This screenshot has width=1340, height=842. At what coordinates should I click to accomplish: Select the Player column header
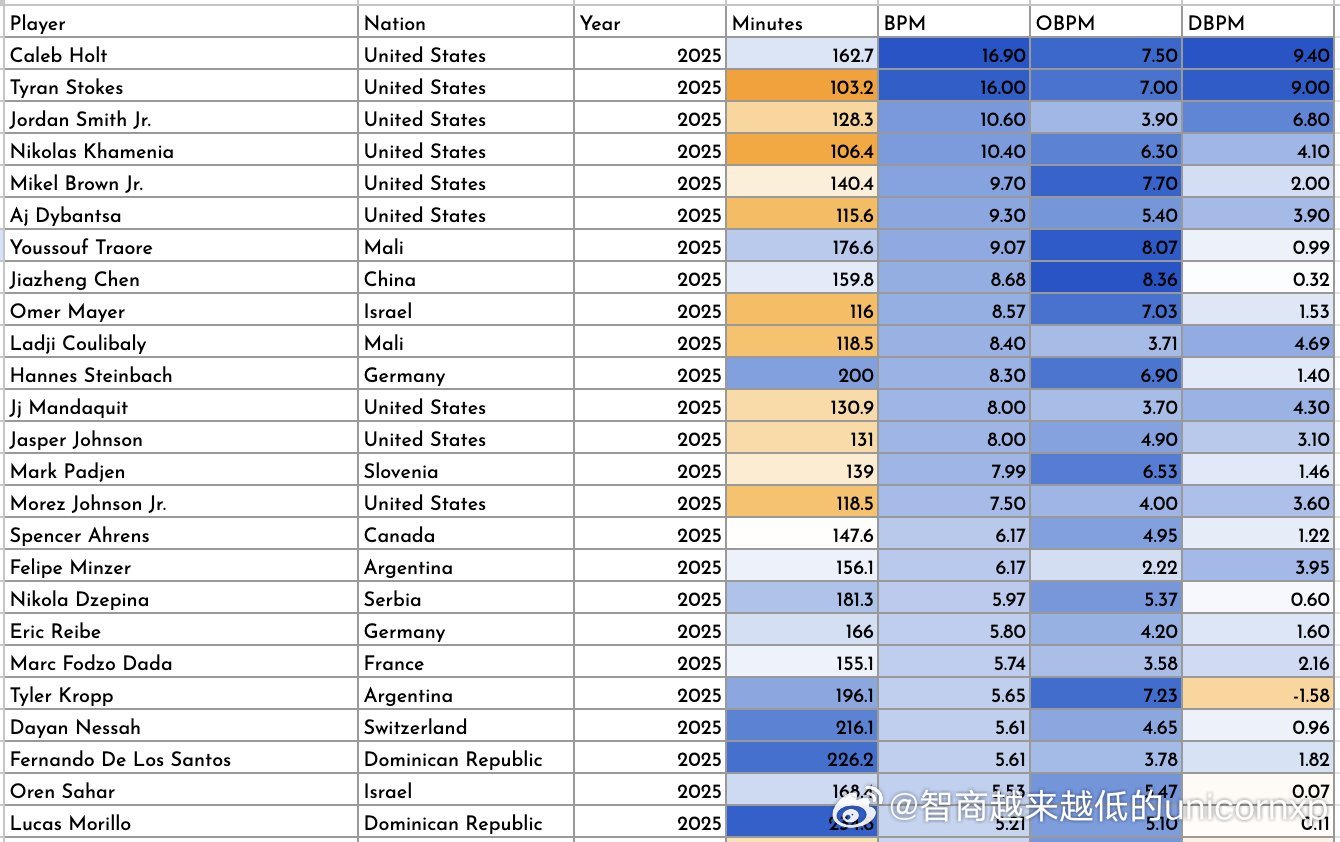point(180,23)
